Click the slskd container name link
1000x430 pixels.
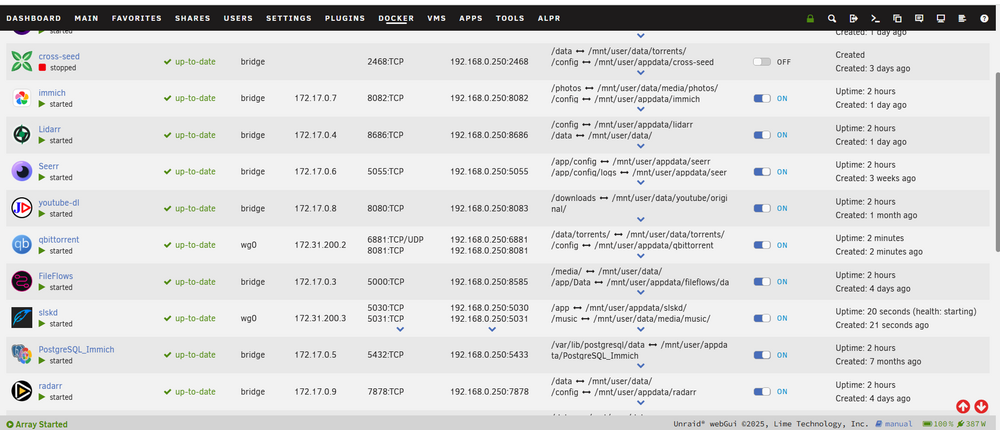click(x=48, y=313)
